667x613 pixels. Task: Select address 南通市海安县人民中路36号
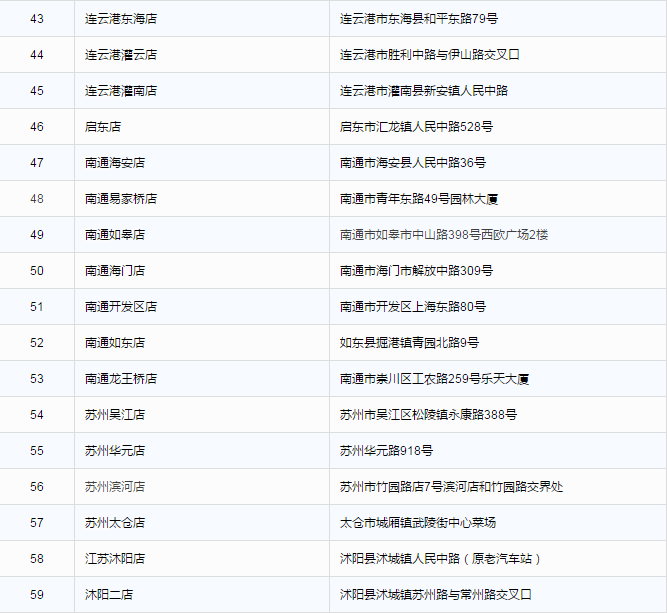413,163
